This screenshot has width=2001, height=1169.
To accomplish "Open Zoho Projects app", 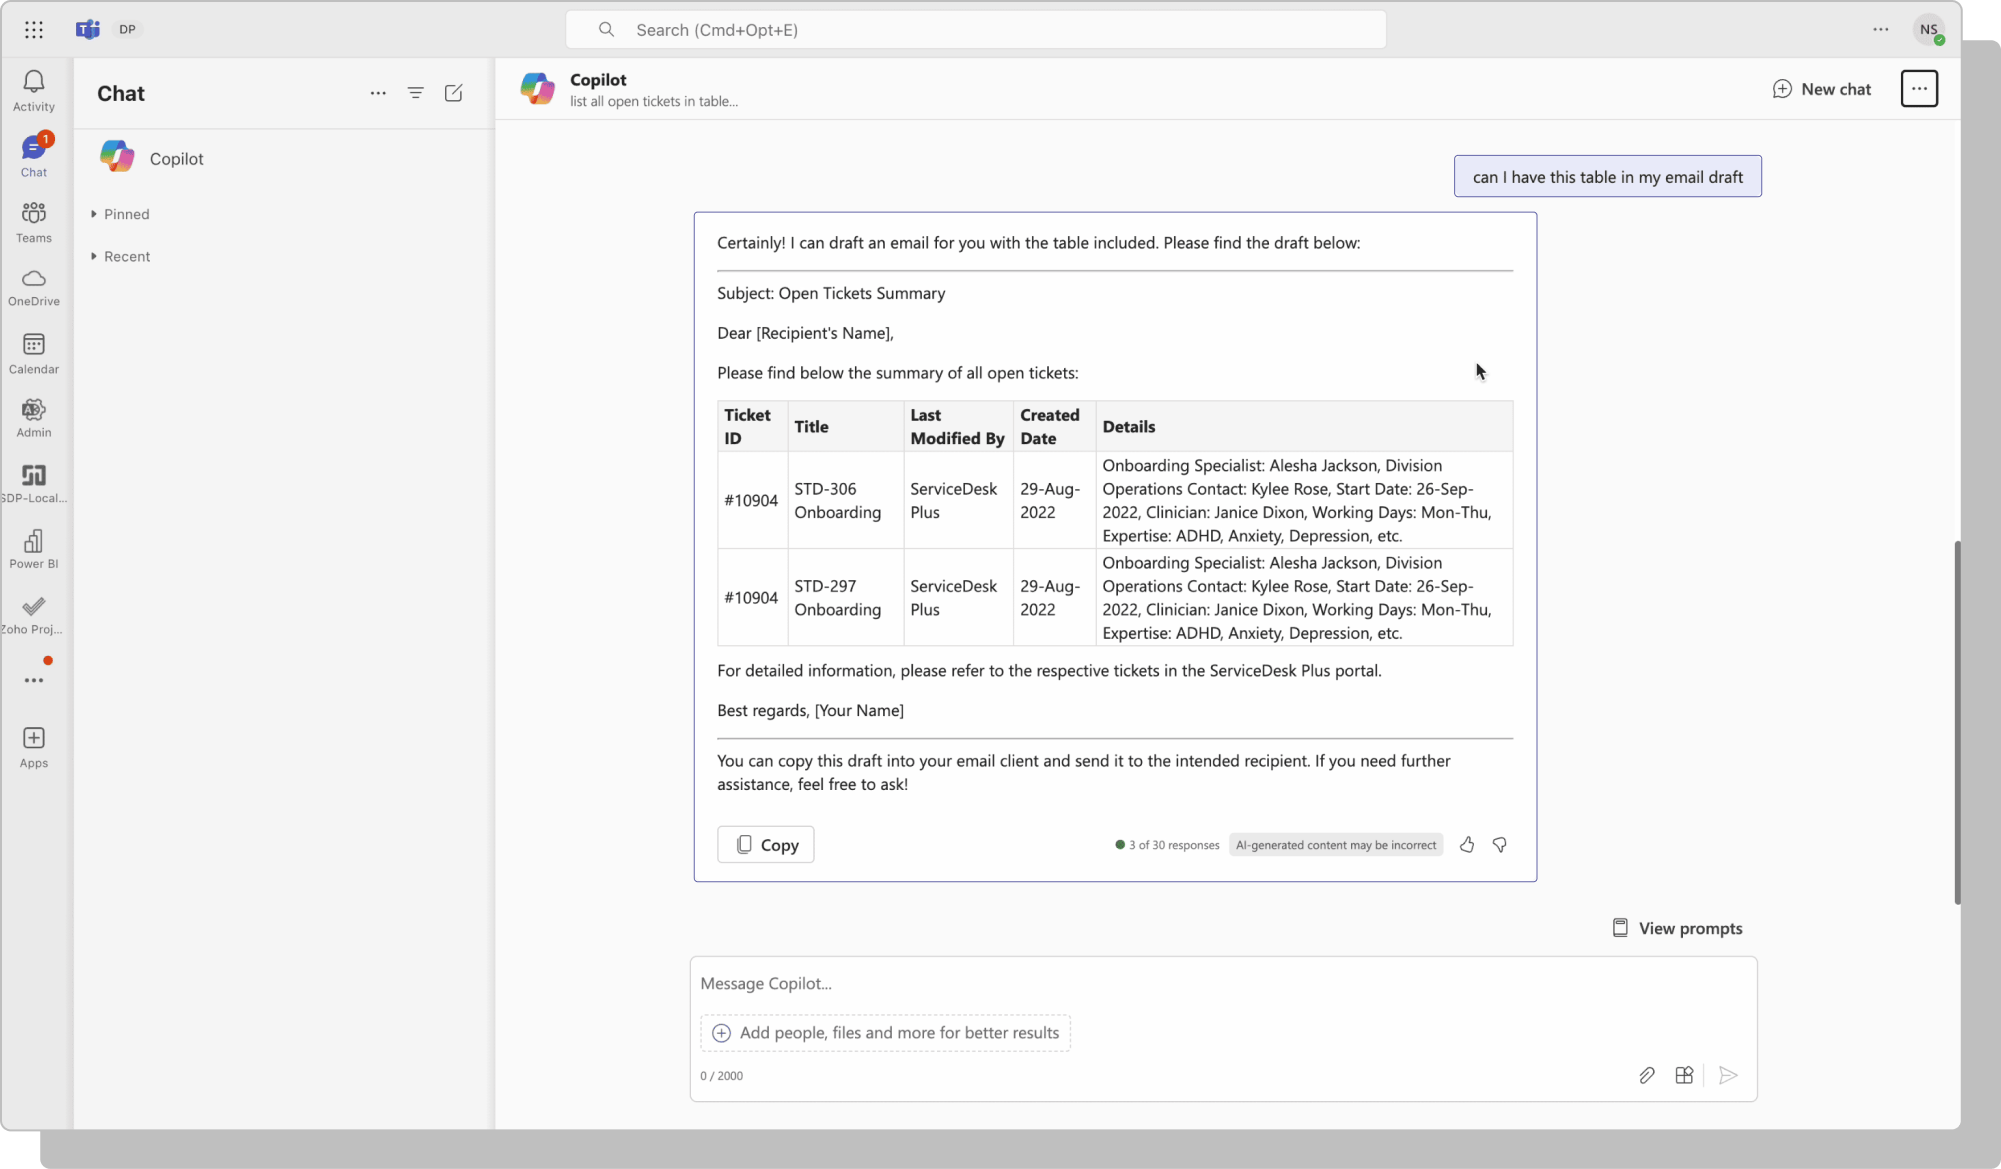I will (33, 613).
